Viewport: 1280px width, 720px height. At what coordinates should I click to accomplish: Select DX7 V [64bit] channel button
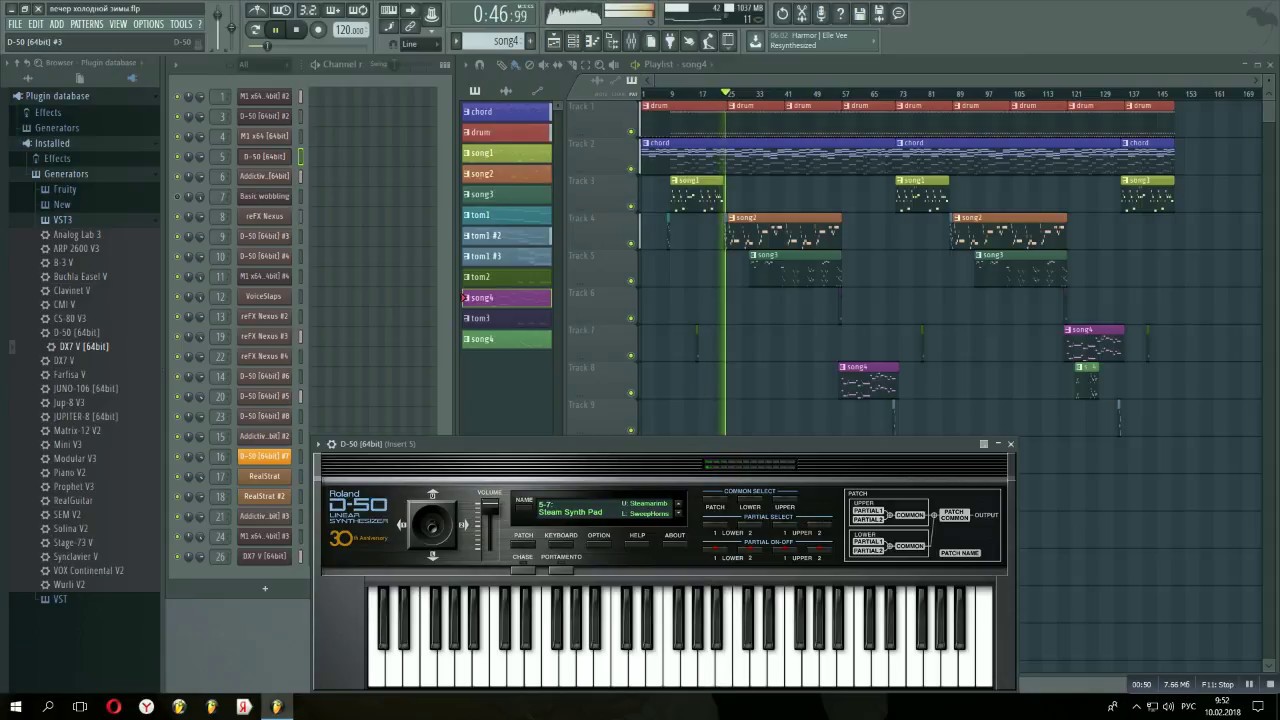264,556
